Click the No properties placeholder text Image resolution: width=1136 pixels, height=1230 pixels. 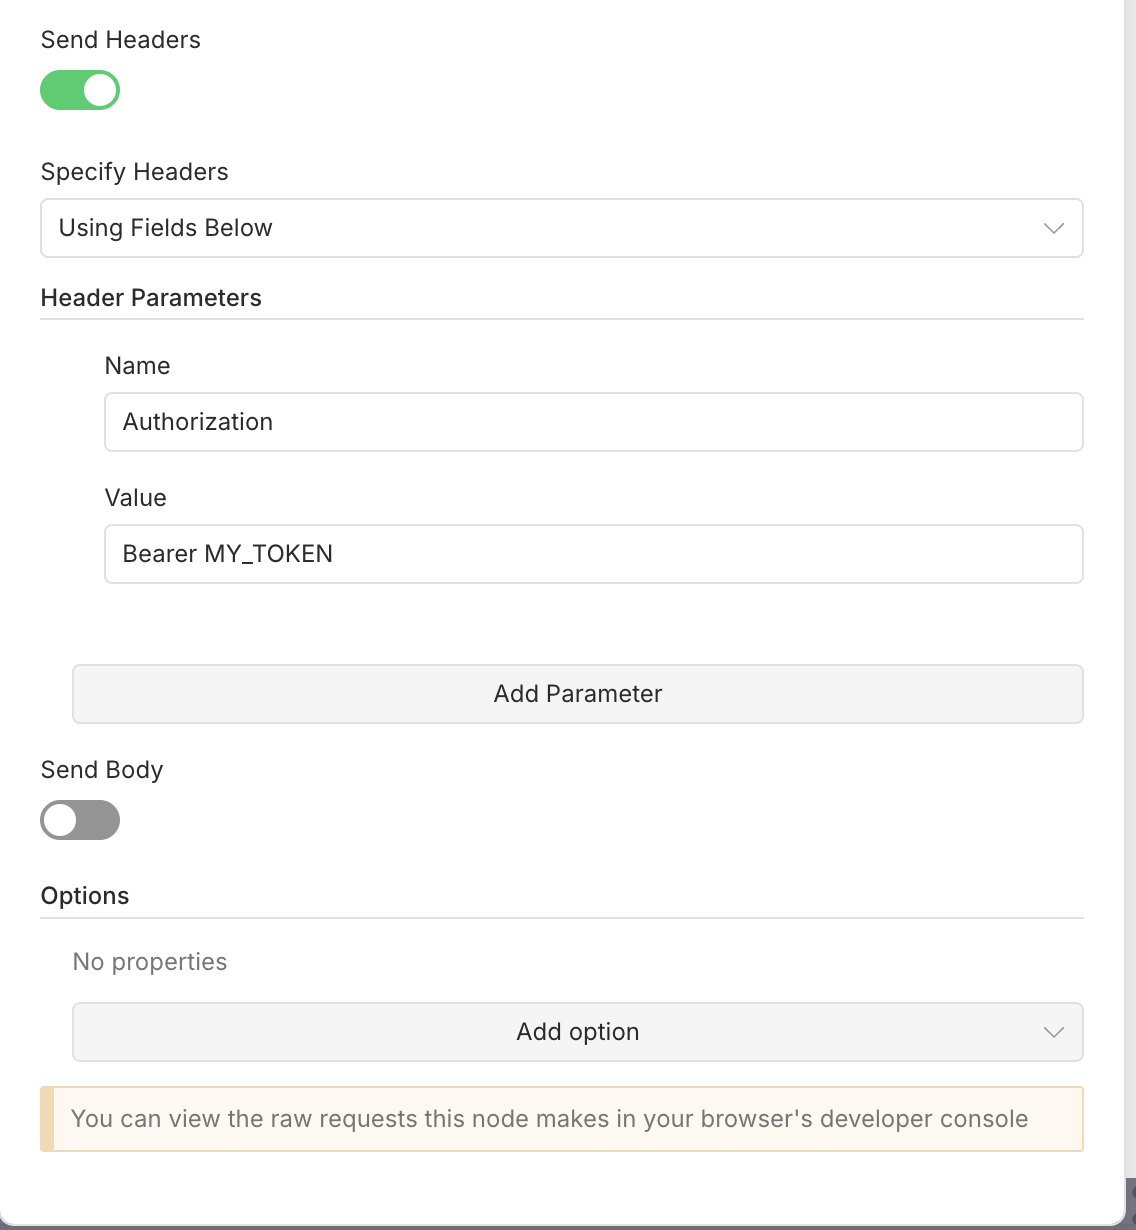pos(150,962)
